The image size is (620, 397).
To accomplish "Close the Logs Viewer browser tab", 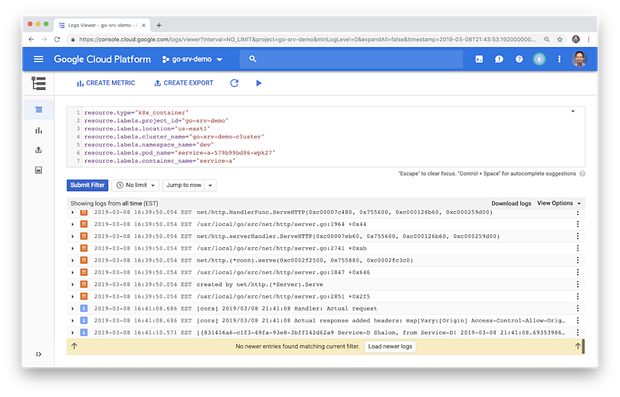I will 144,25.
